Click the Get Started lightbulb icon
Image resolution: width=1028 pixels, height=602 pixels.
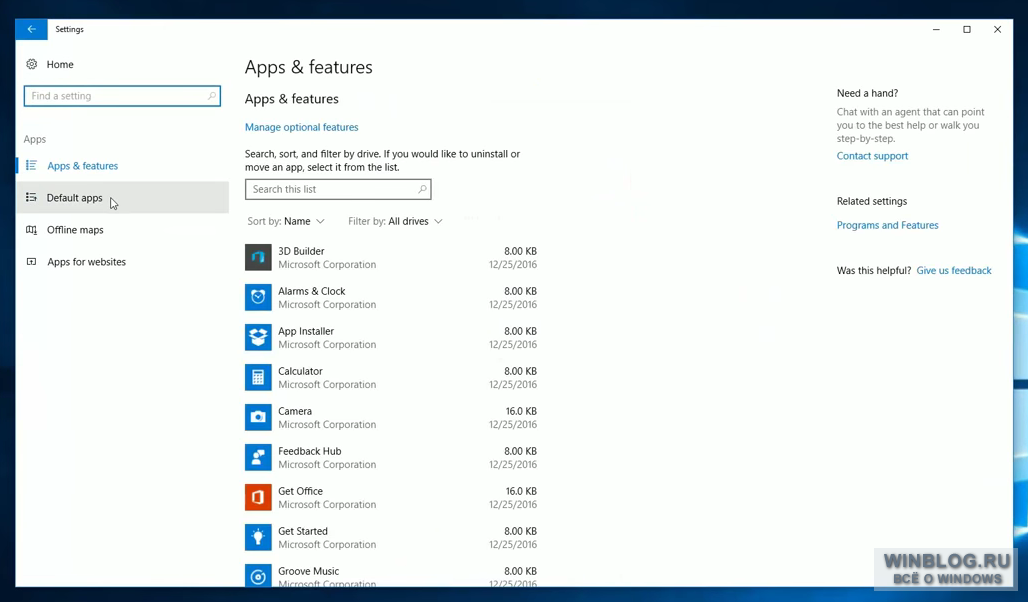point(258,537)
